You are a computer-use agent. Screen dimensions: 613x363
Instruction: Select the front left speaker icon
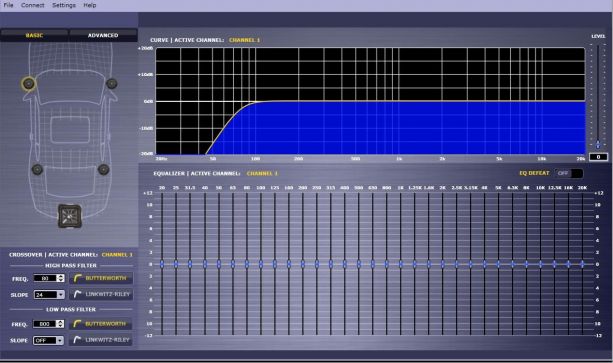(29, 83)
